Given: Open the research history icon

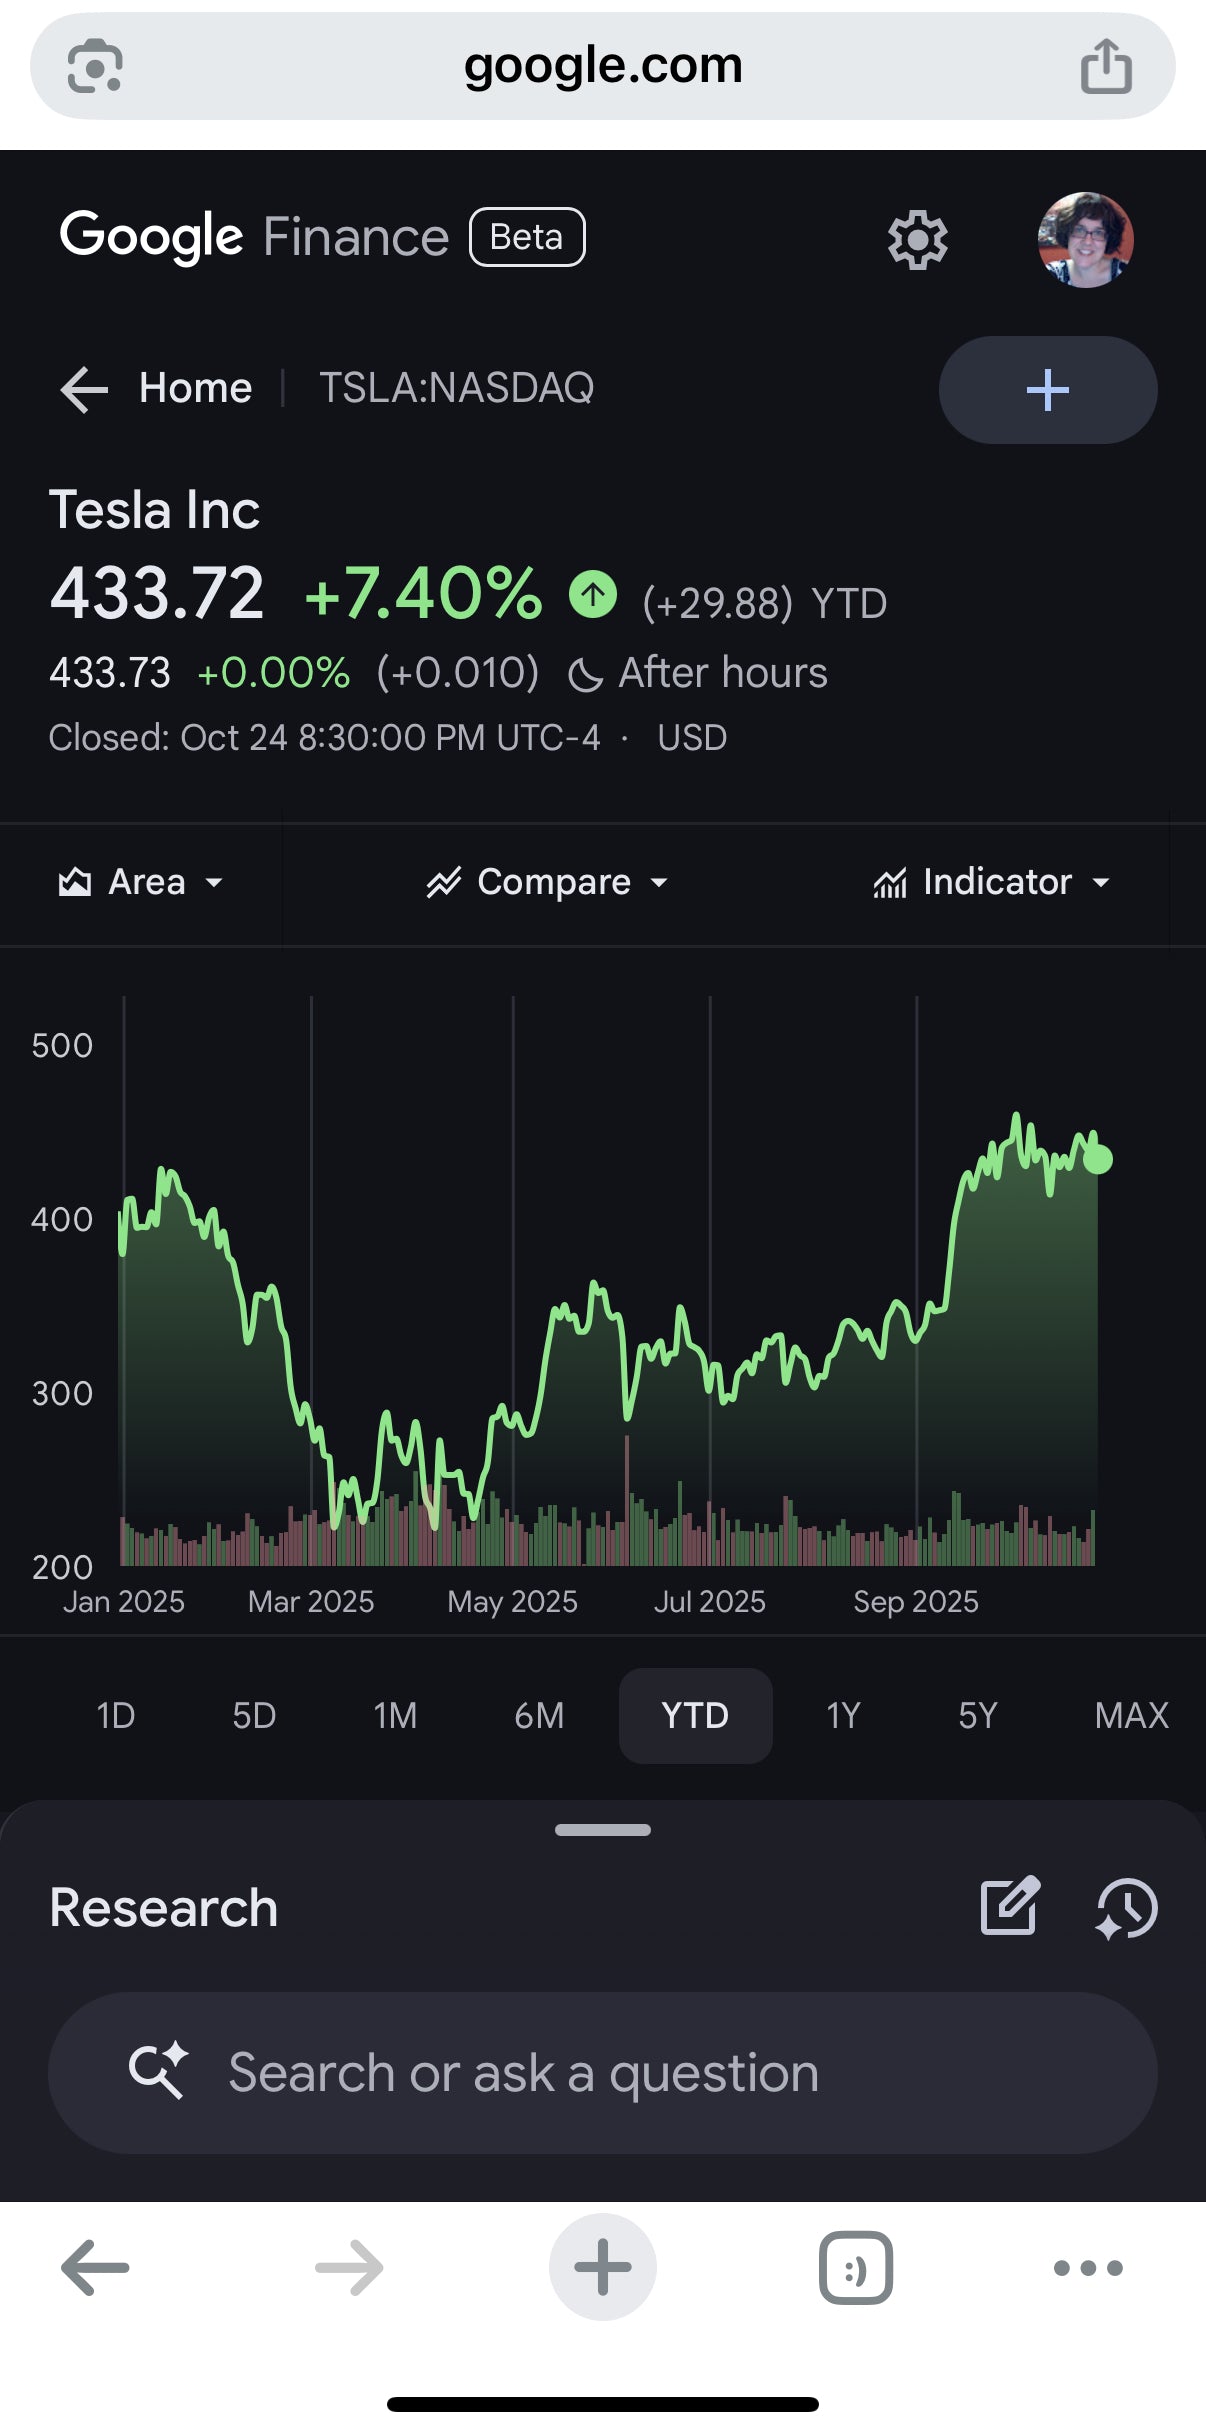Looking at the screenshot, I should point(1127,1908).
